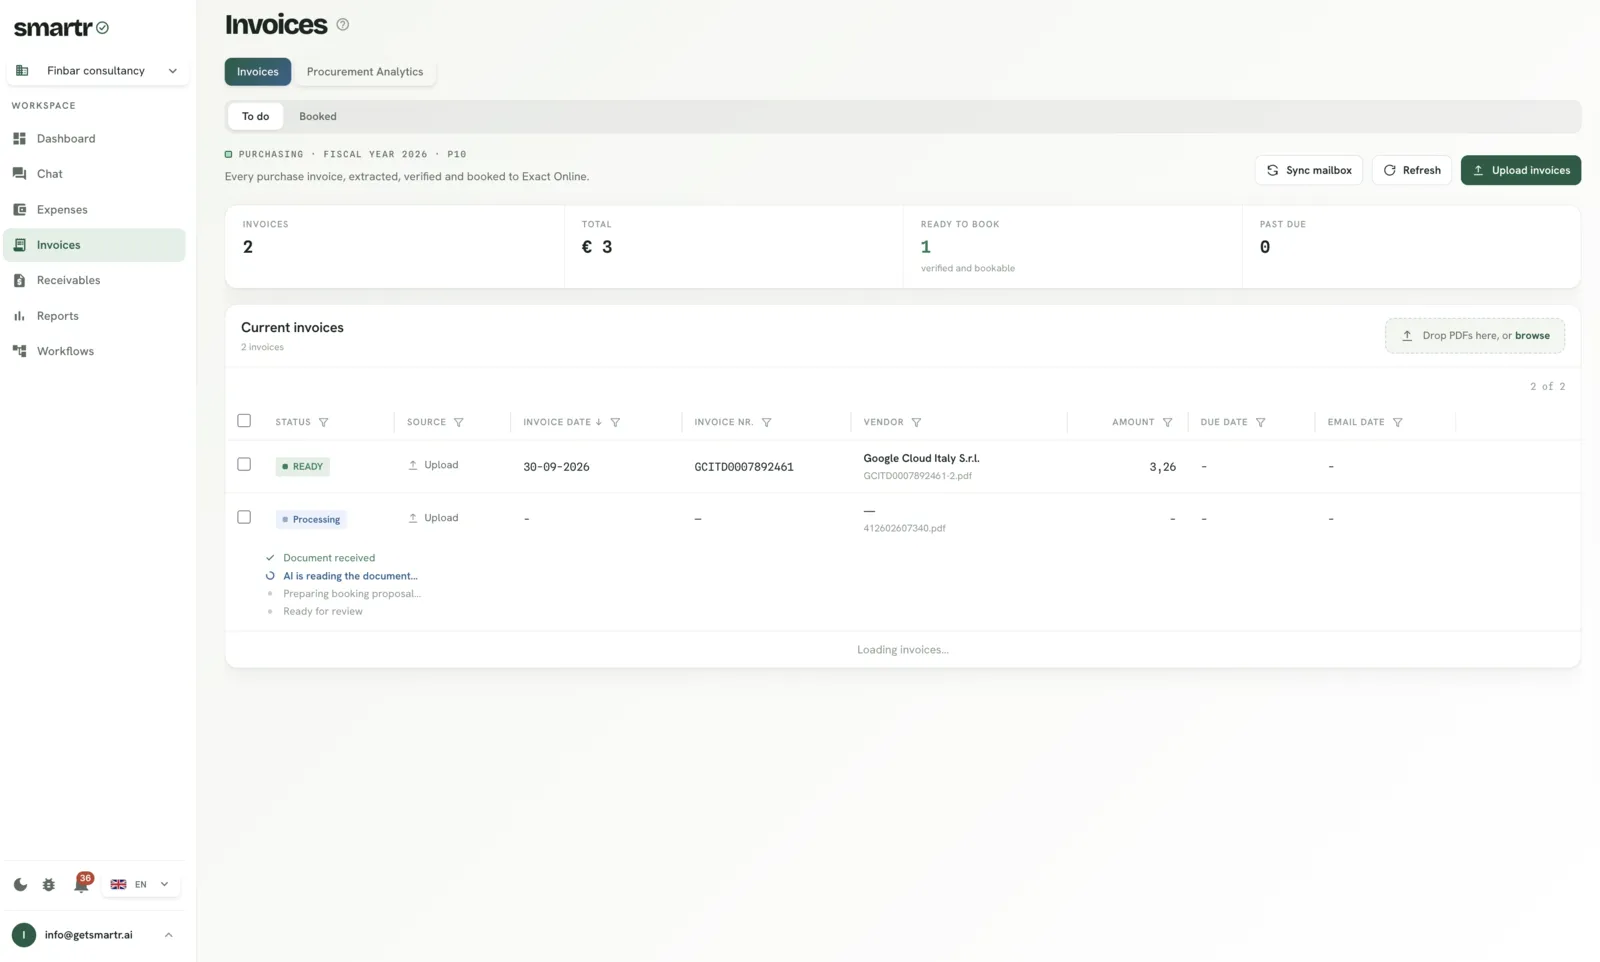The width and height of the screenshot is (1600, 962).
Task: Check the Processing invoice row checkbox
Action: click(244, 517)
